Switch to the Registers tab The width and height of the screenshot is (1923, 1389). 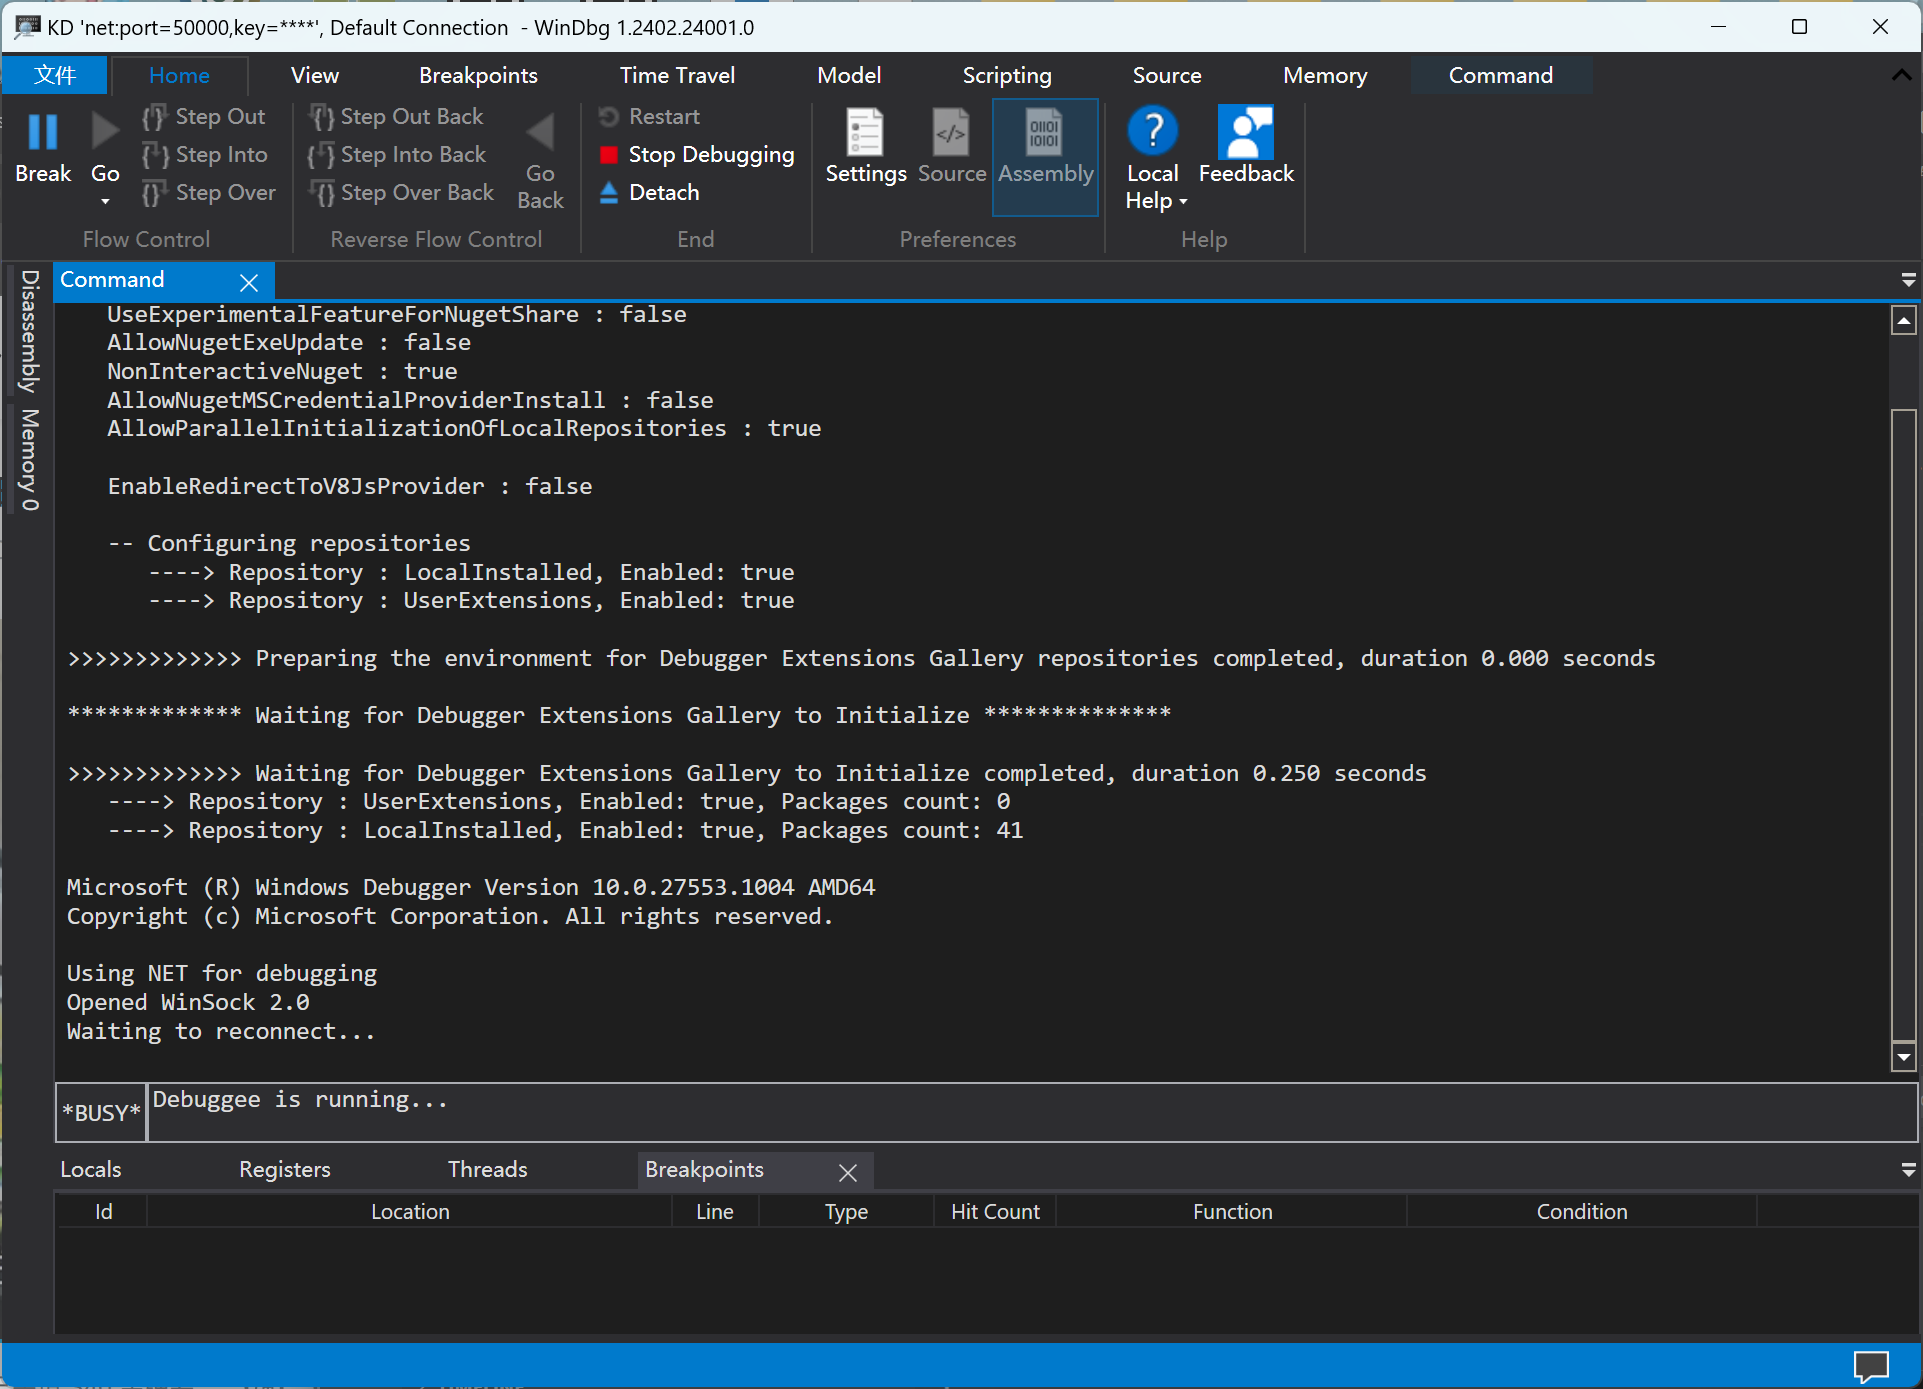(284, 1169)
